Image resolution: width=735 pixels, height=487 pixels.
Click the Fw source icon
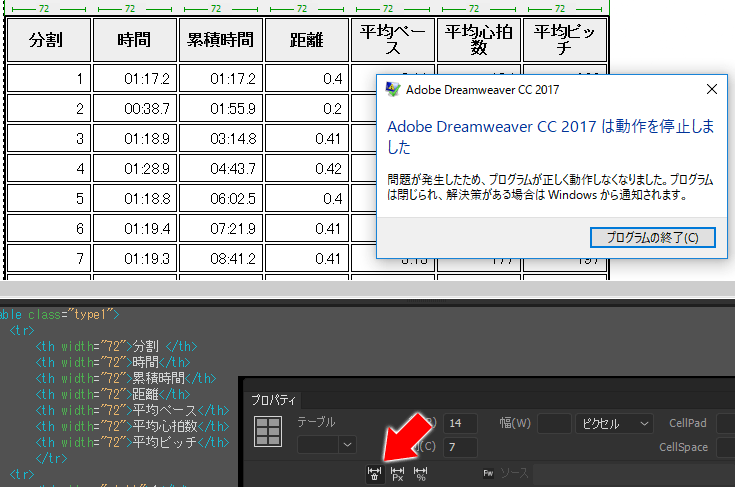pyautogui.click(x=488, y=473)
